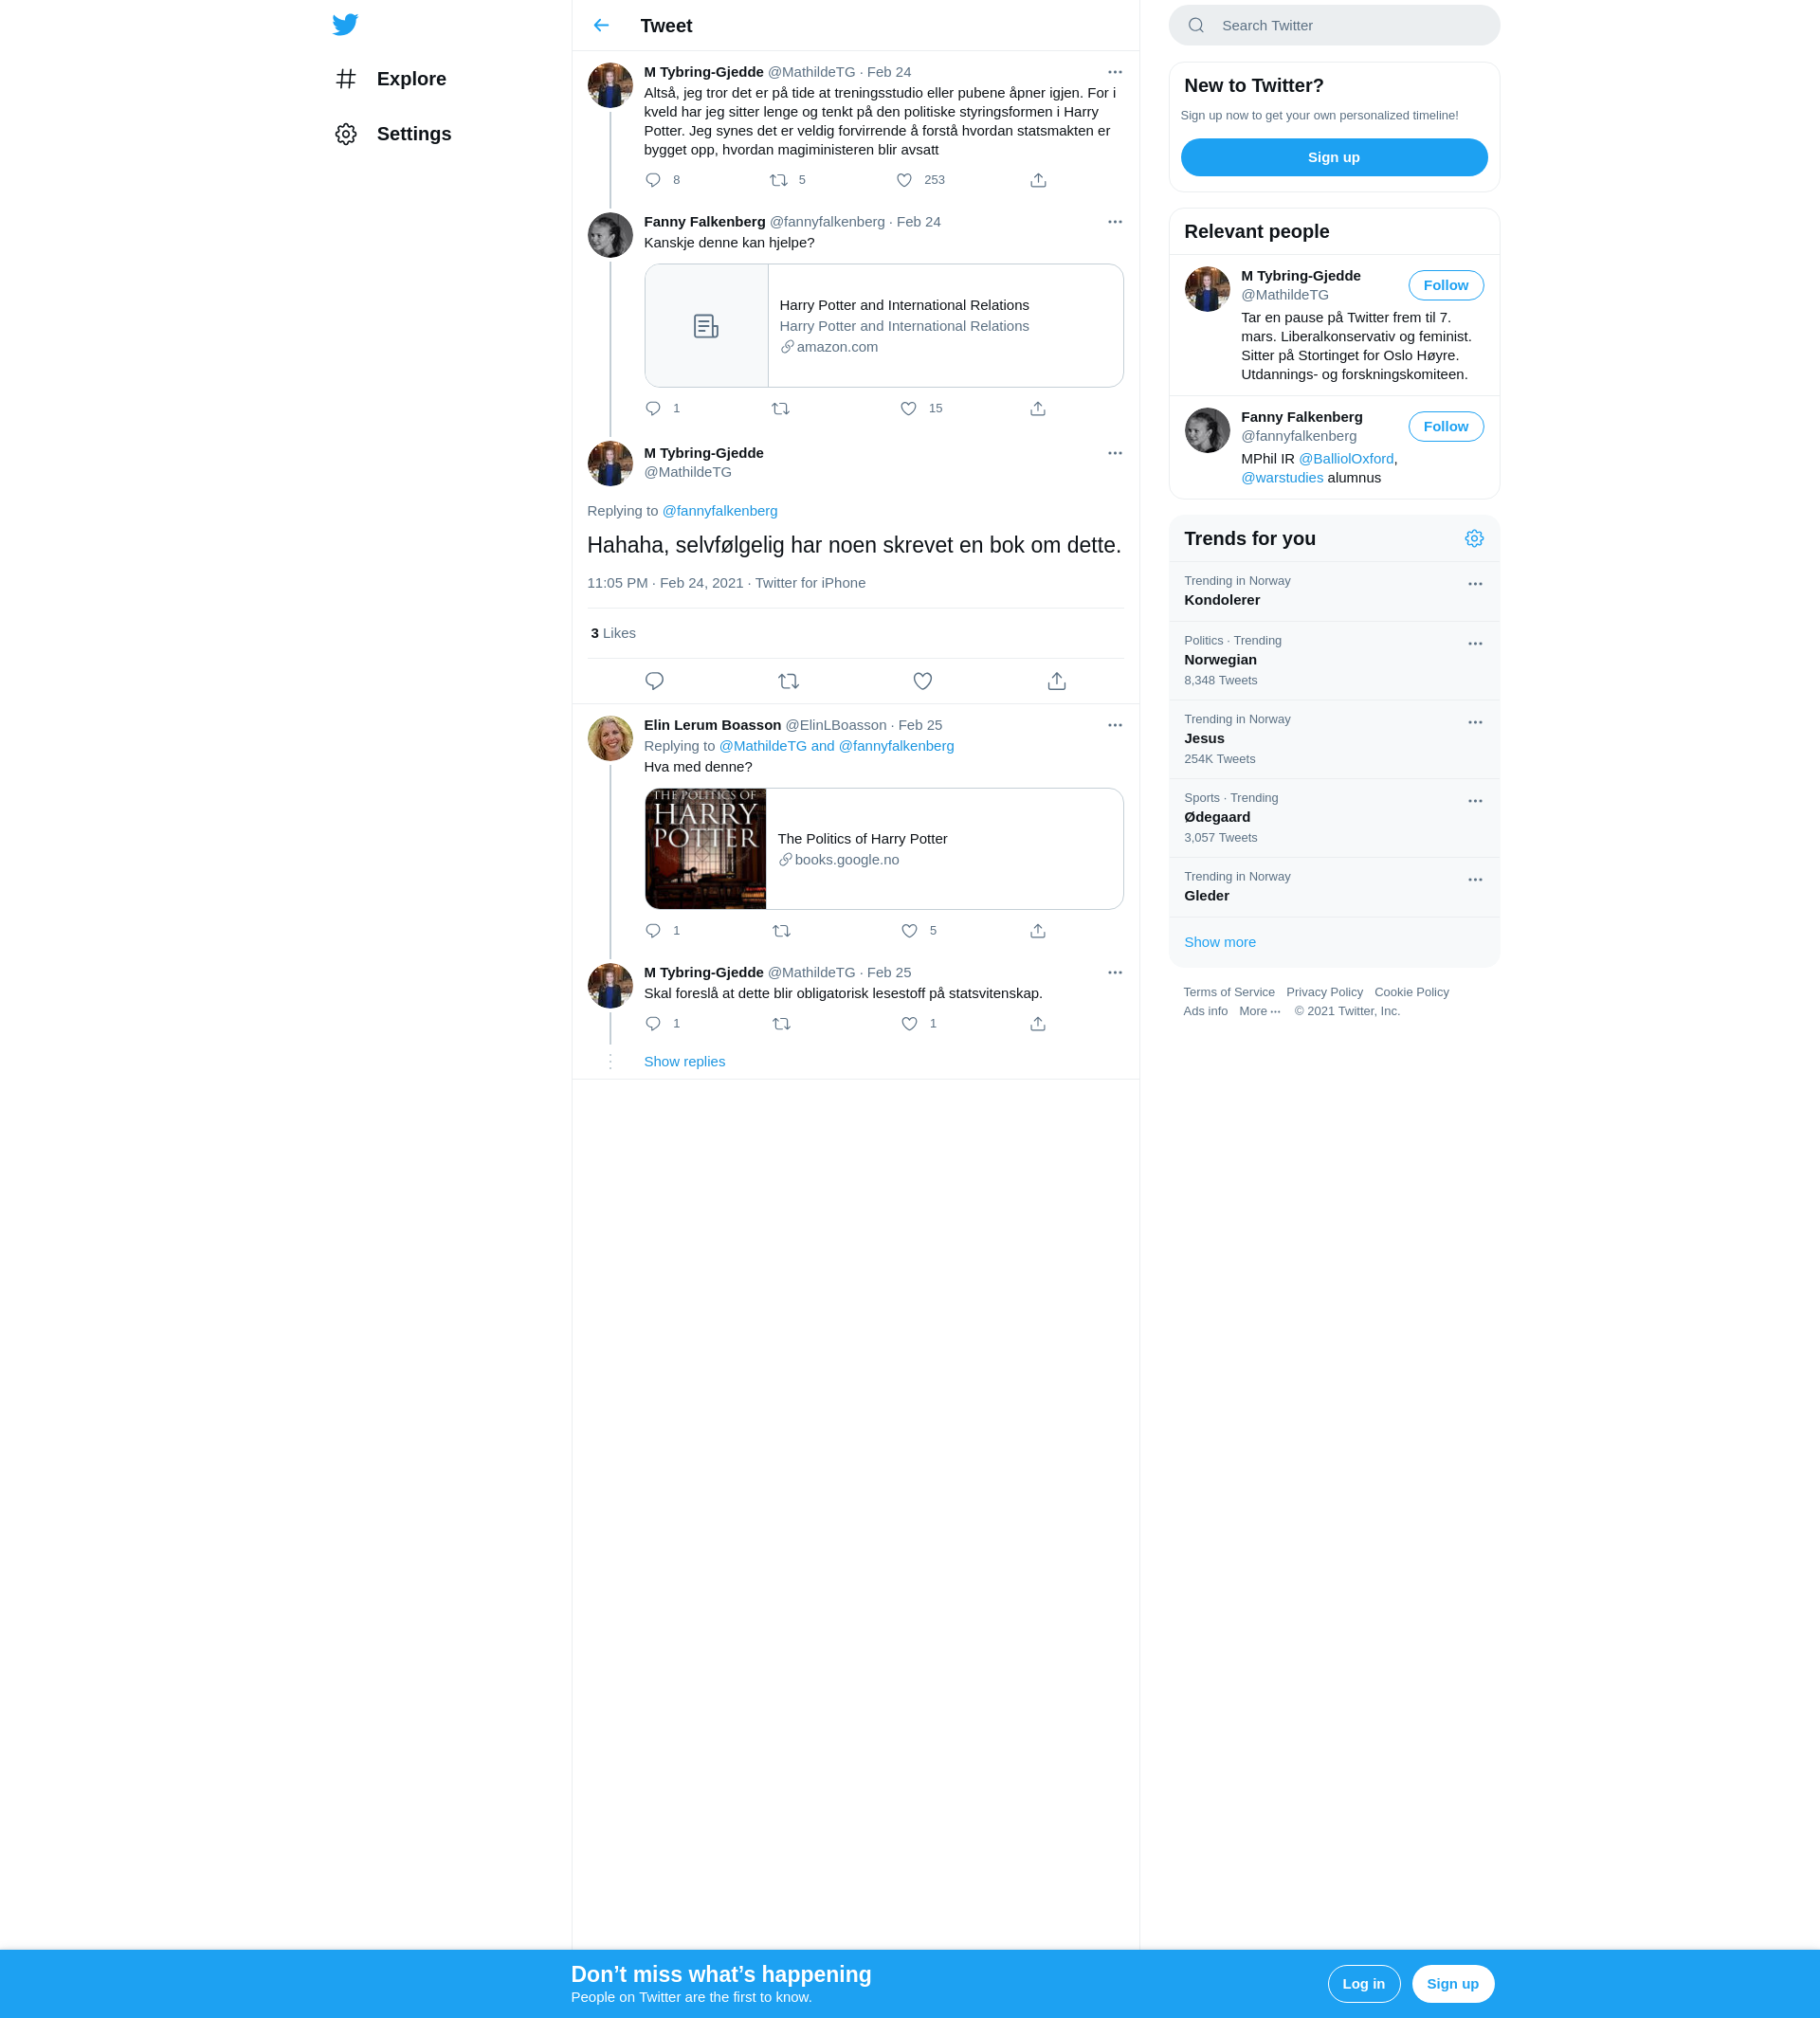
Task: Follow M Tybring-Gjedde in Relevant people
Action: point(1445,285)
